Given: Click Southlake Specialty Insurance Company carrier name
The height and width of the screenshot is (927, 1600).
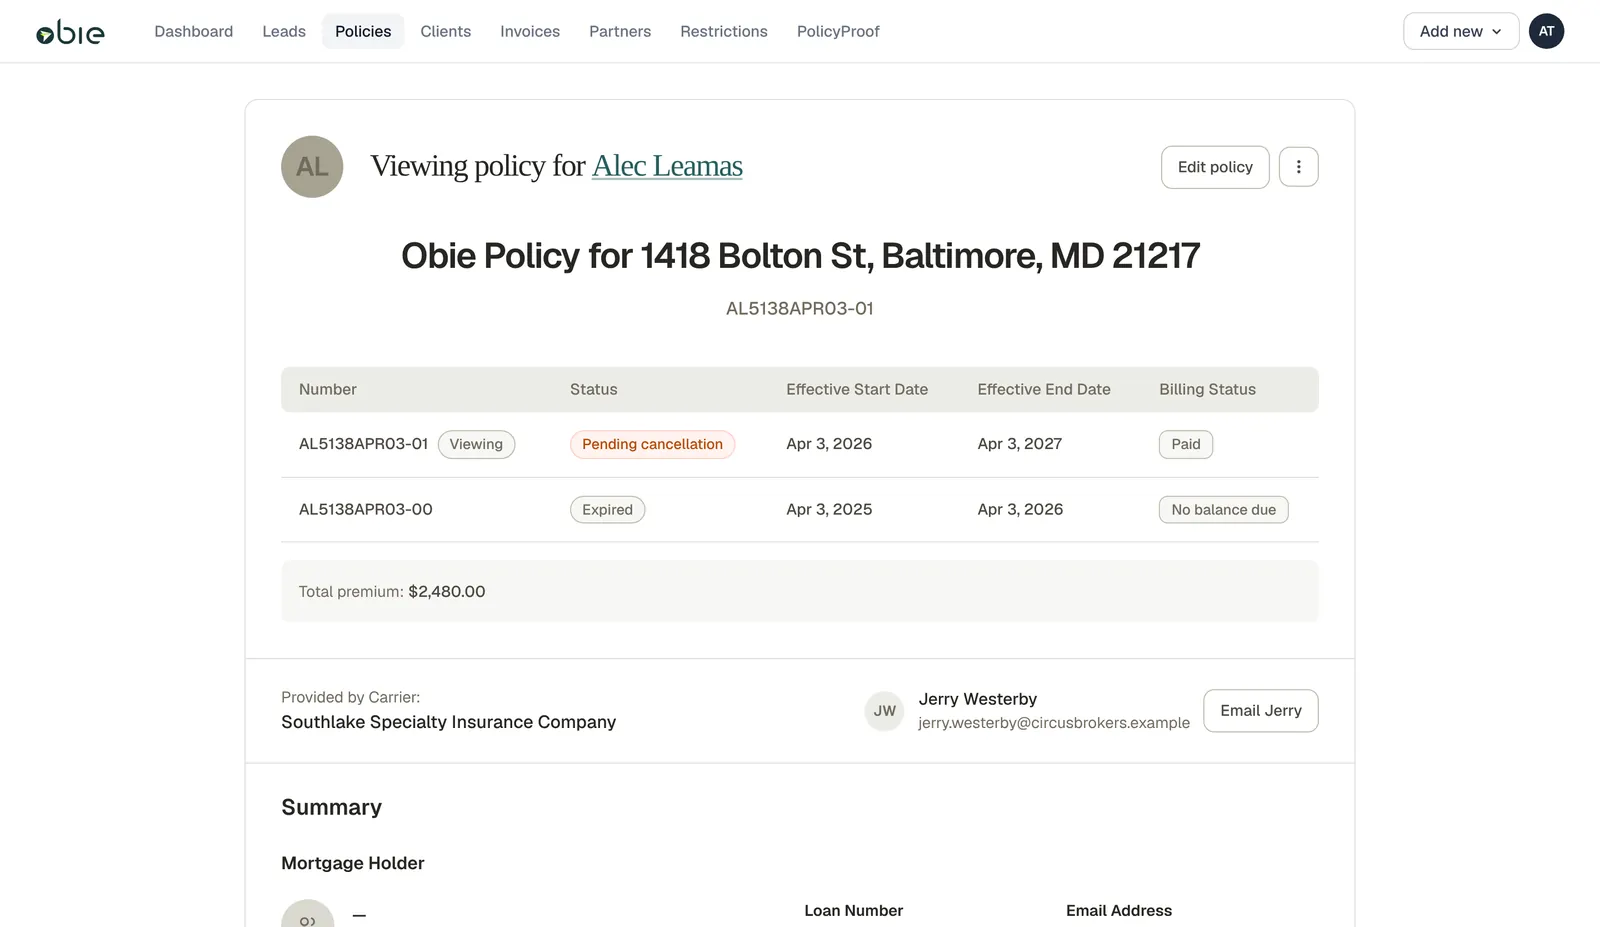Looking at the screenshot, I should point(448,722).
